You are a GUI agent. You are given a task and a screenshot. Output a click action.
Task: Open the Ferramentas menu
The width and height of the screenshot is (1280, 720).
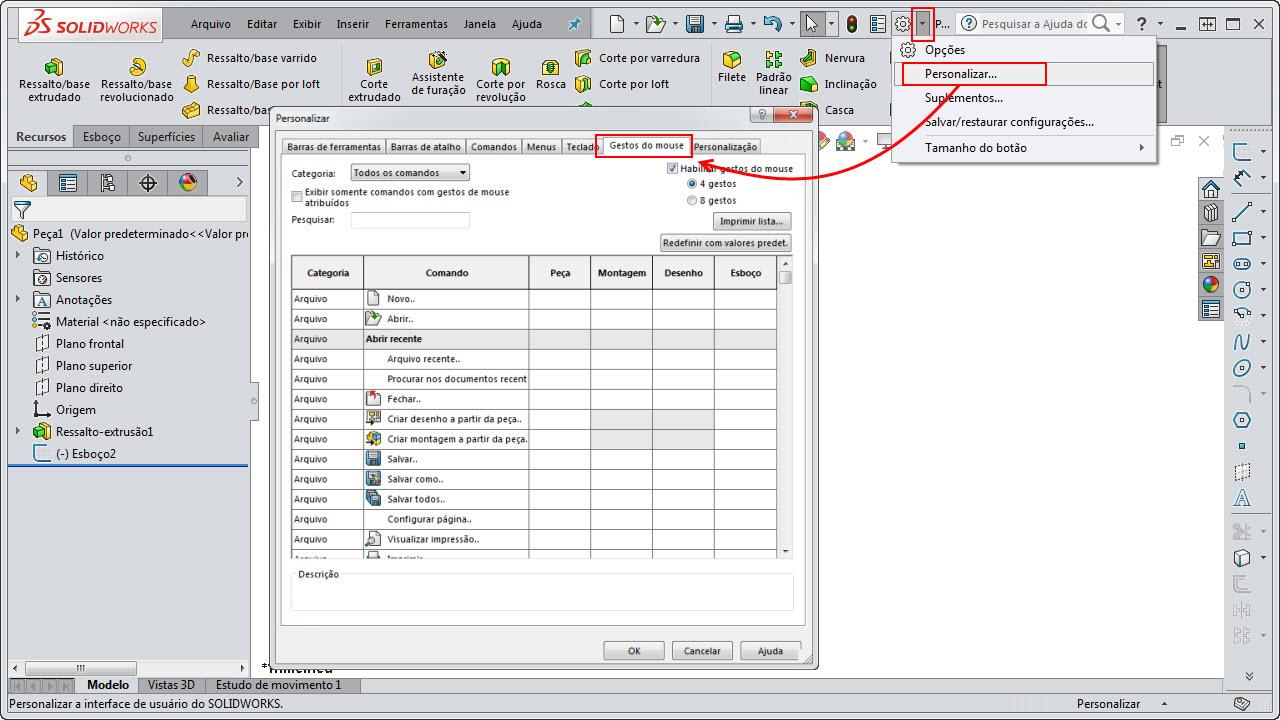(416, 23)
